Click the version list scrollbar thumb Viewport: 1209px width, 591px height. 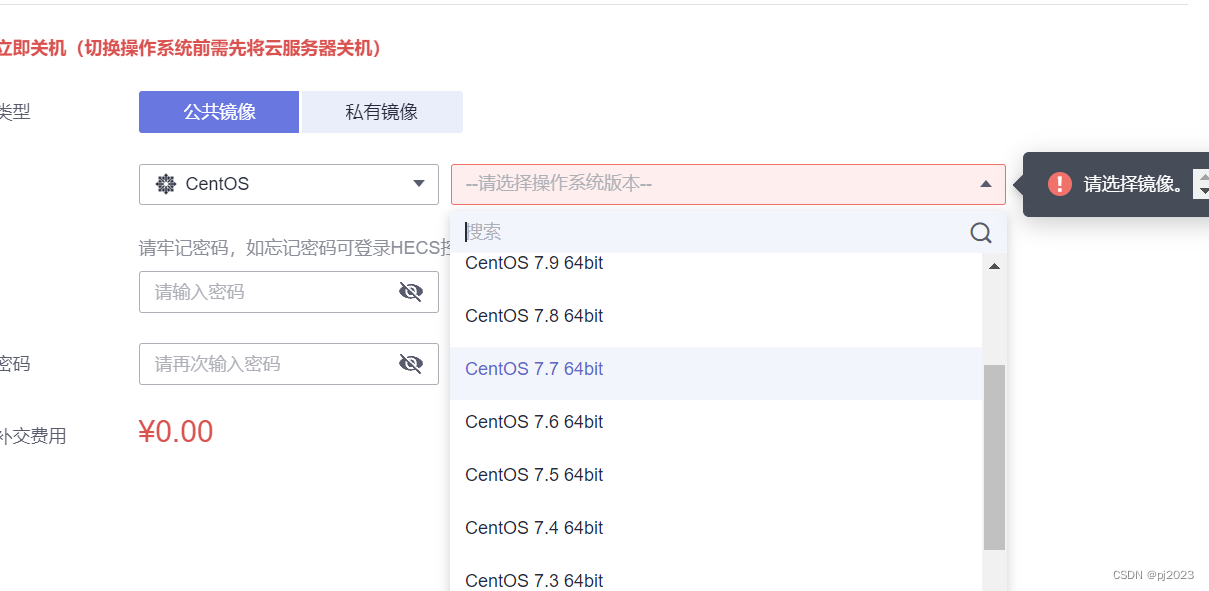click(994, 458)
